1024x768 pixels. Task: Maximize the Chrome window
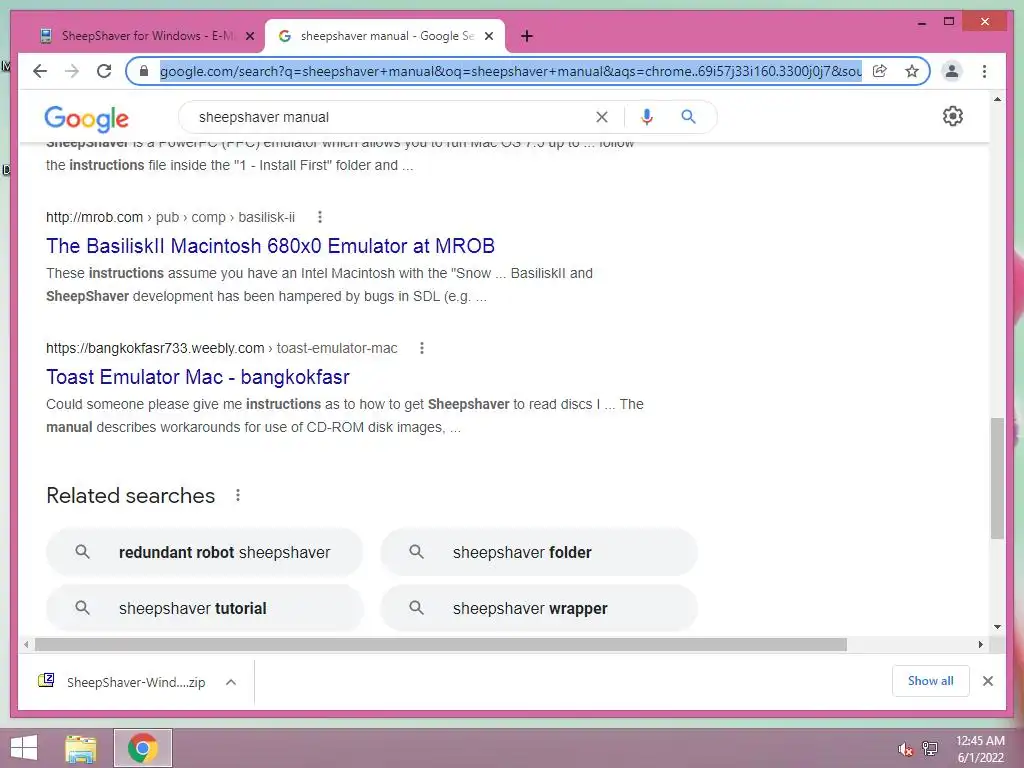pos(949,22)
